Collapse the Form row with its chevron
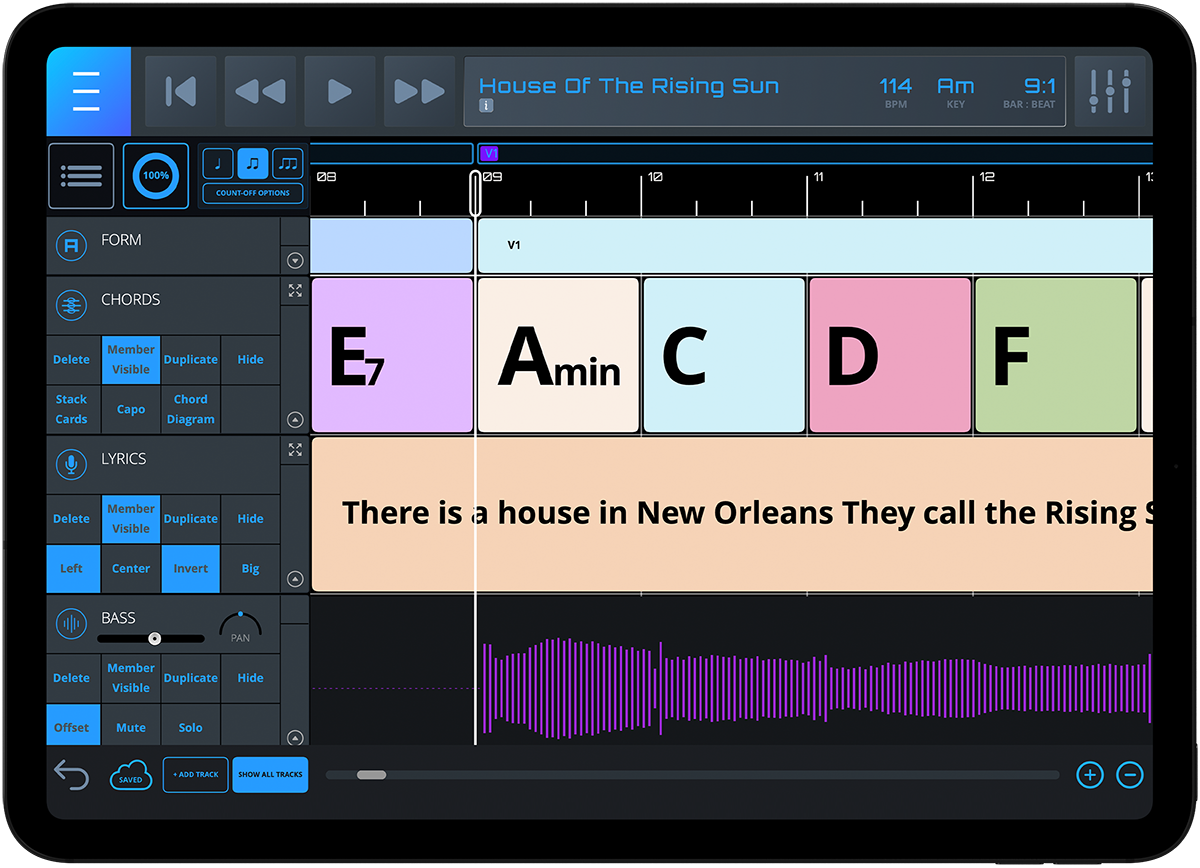 pos(294,260)
